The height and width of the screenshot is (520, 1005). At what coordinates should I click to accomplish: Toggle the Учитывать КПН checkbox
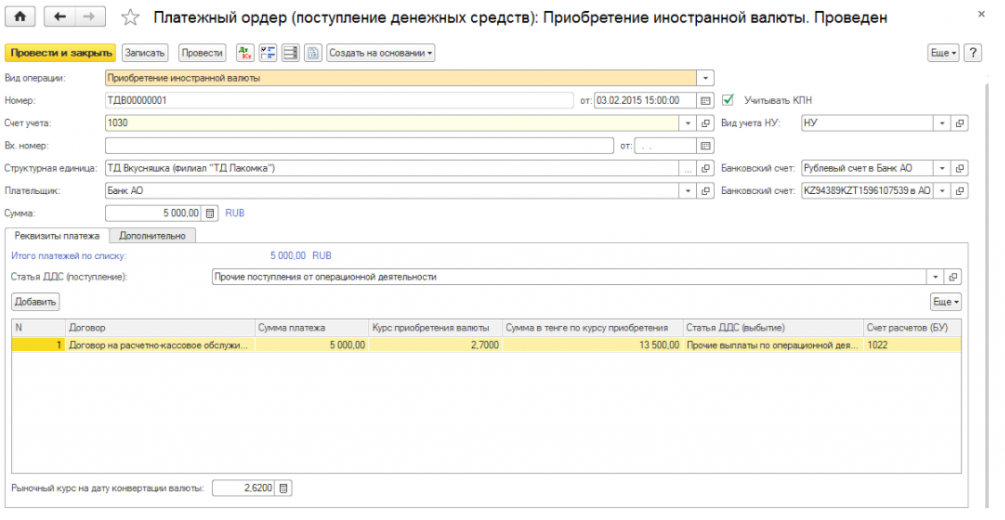pyautogui.click(x=728, y=100)
